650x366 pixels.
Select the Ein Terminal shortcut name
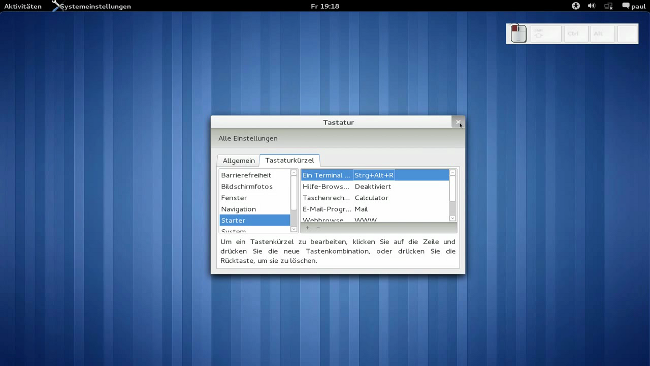tap(327, 175)
